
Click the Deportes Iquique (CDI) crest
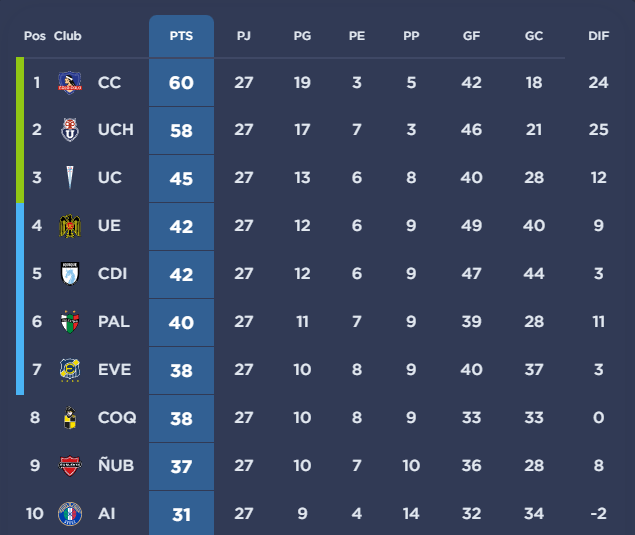[x=70, y=274]
